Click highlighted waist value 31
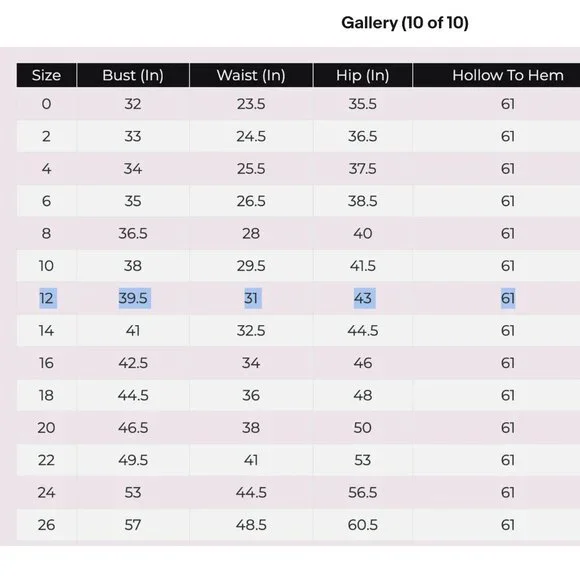 (x=253, y=298)
